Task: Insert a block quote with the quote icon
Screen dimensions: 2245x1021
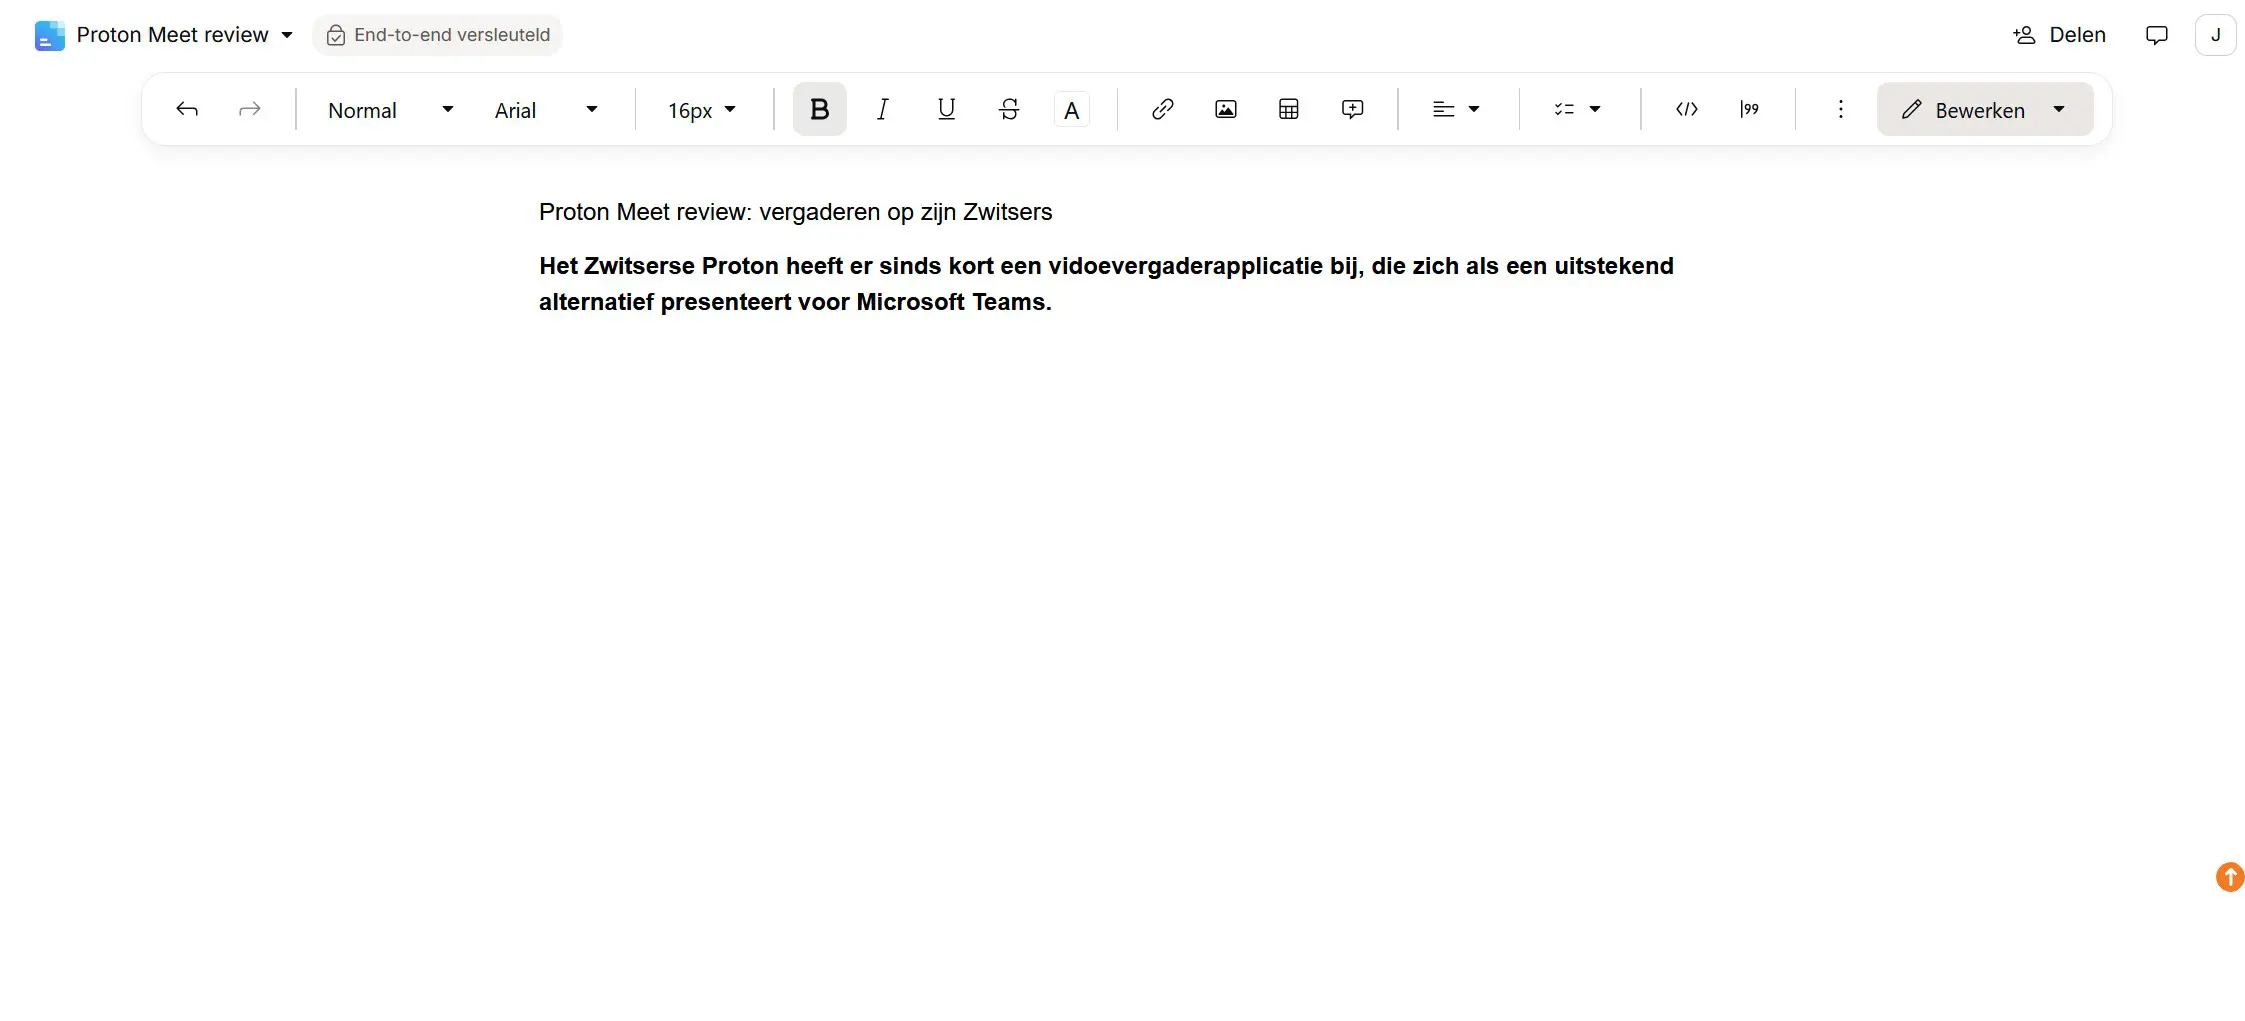Action: [x=1750, y=109]
